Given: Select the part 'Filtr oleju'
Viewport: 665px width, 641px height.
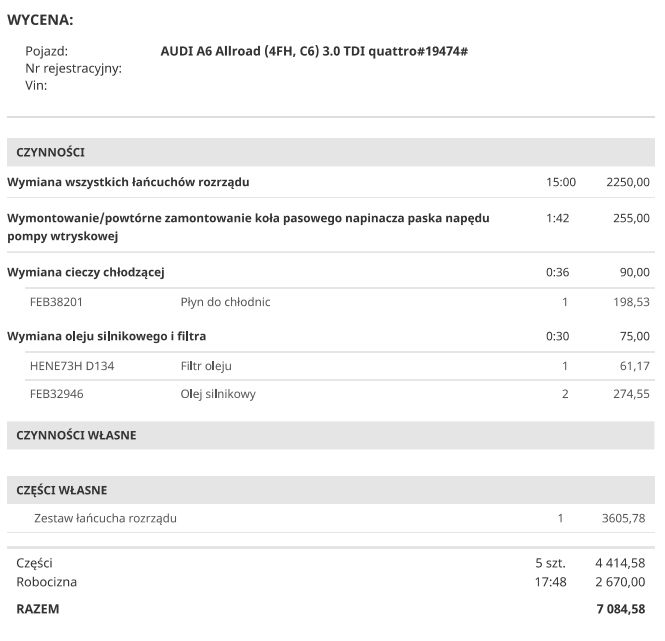Looking at the screenshot, I should (206, 366).
